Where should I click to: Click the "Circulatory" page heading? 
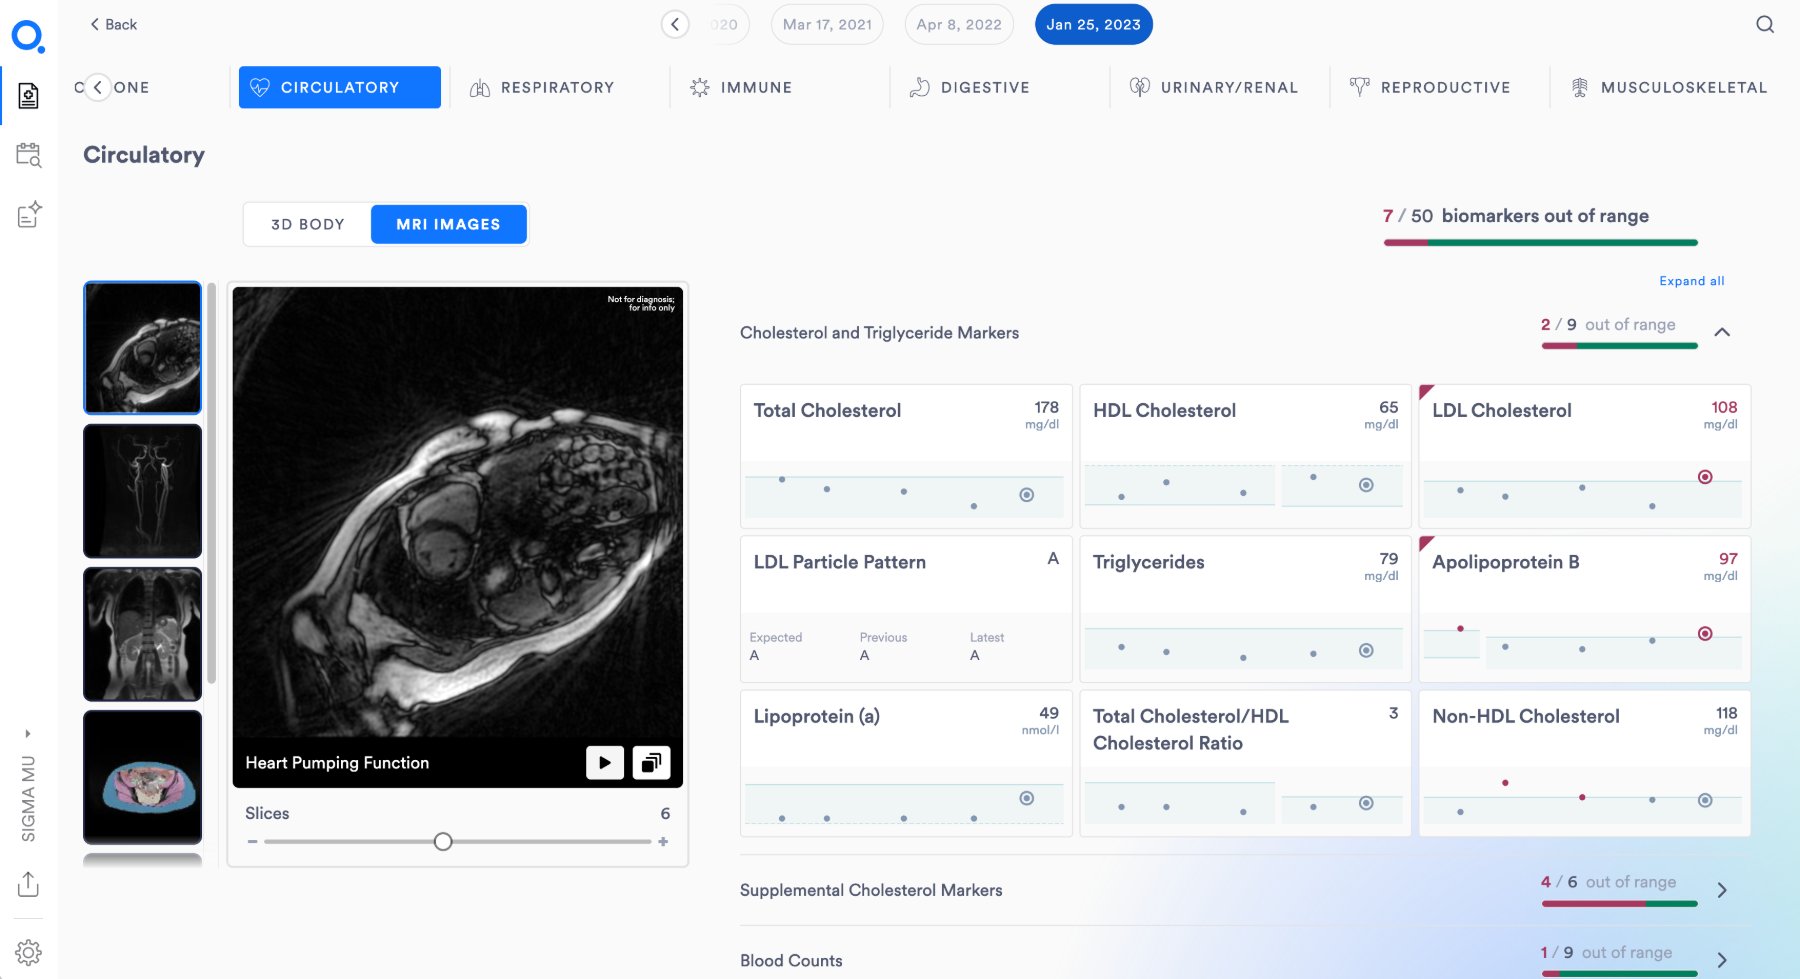pos(144,155)
